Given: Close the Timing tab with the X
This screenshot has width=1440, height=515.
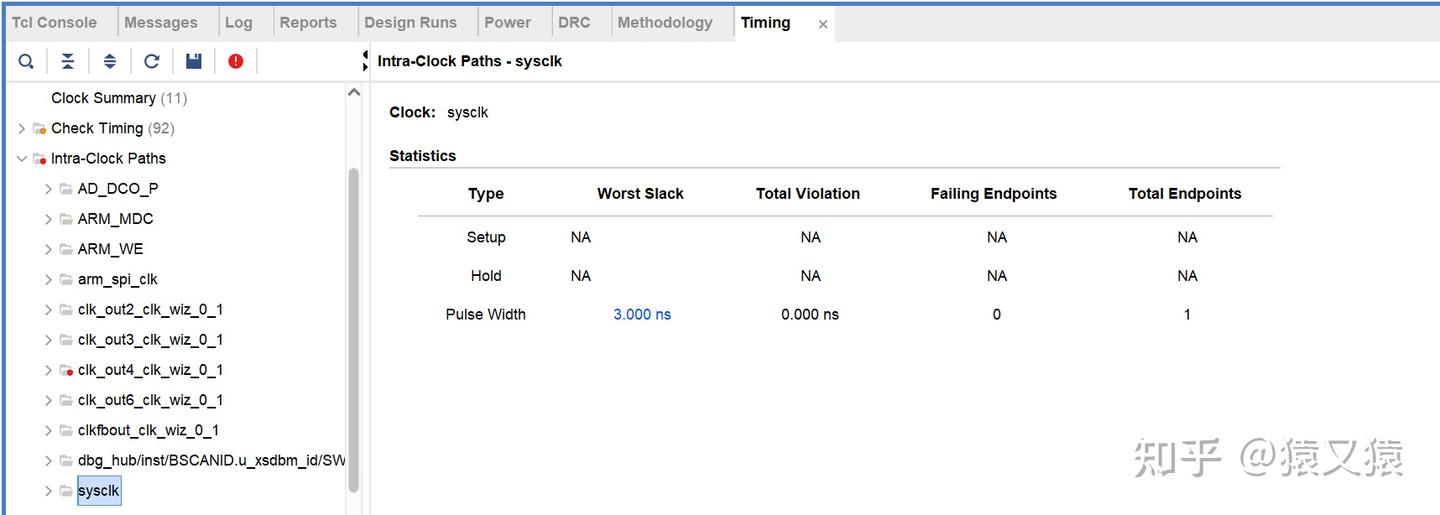Looking at the screenshot, I should pos(823,24).
